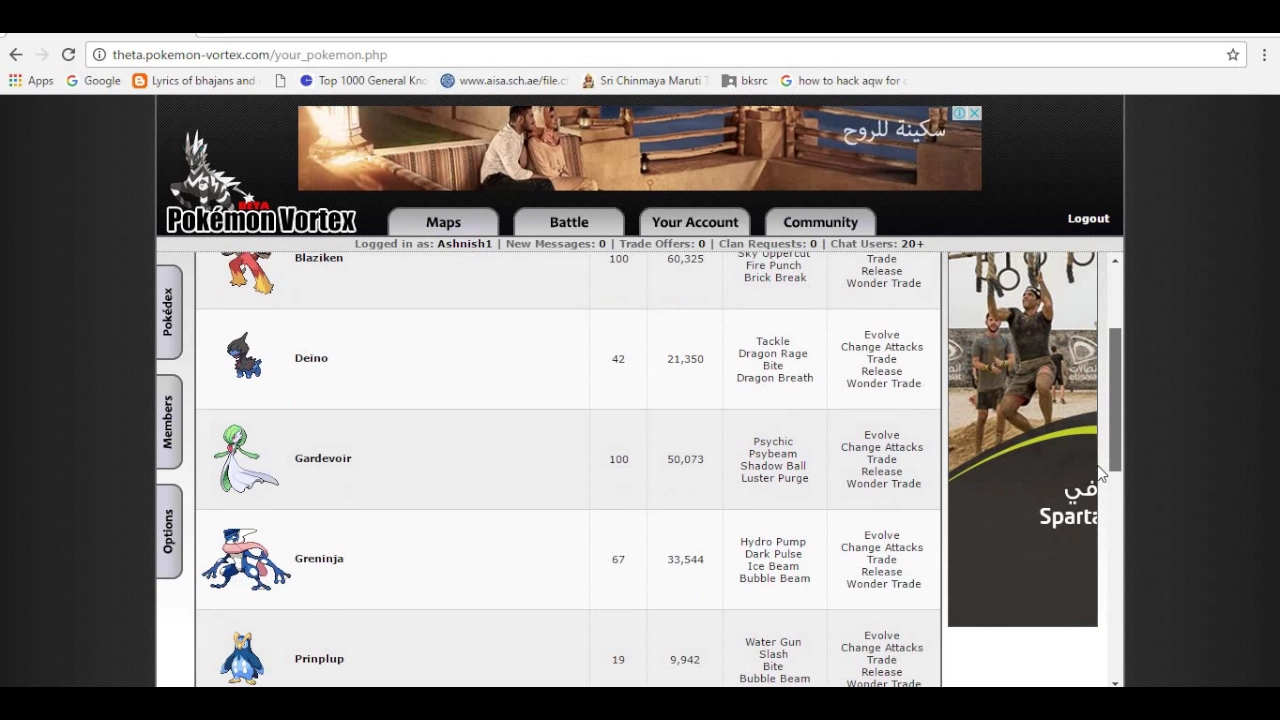The width and height of the screenshot is (1280, 720).
Task: Click the Deino sprite
Action: point(245,358)
